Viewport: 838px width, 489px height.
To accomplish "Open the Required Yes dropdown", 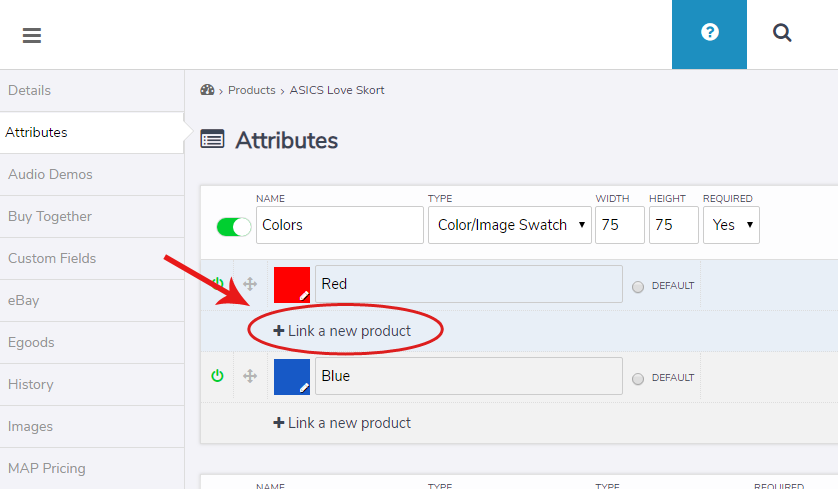I will click(x=731, y=225).
